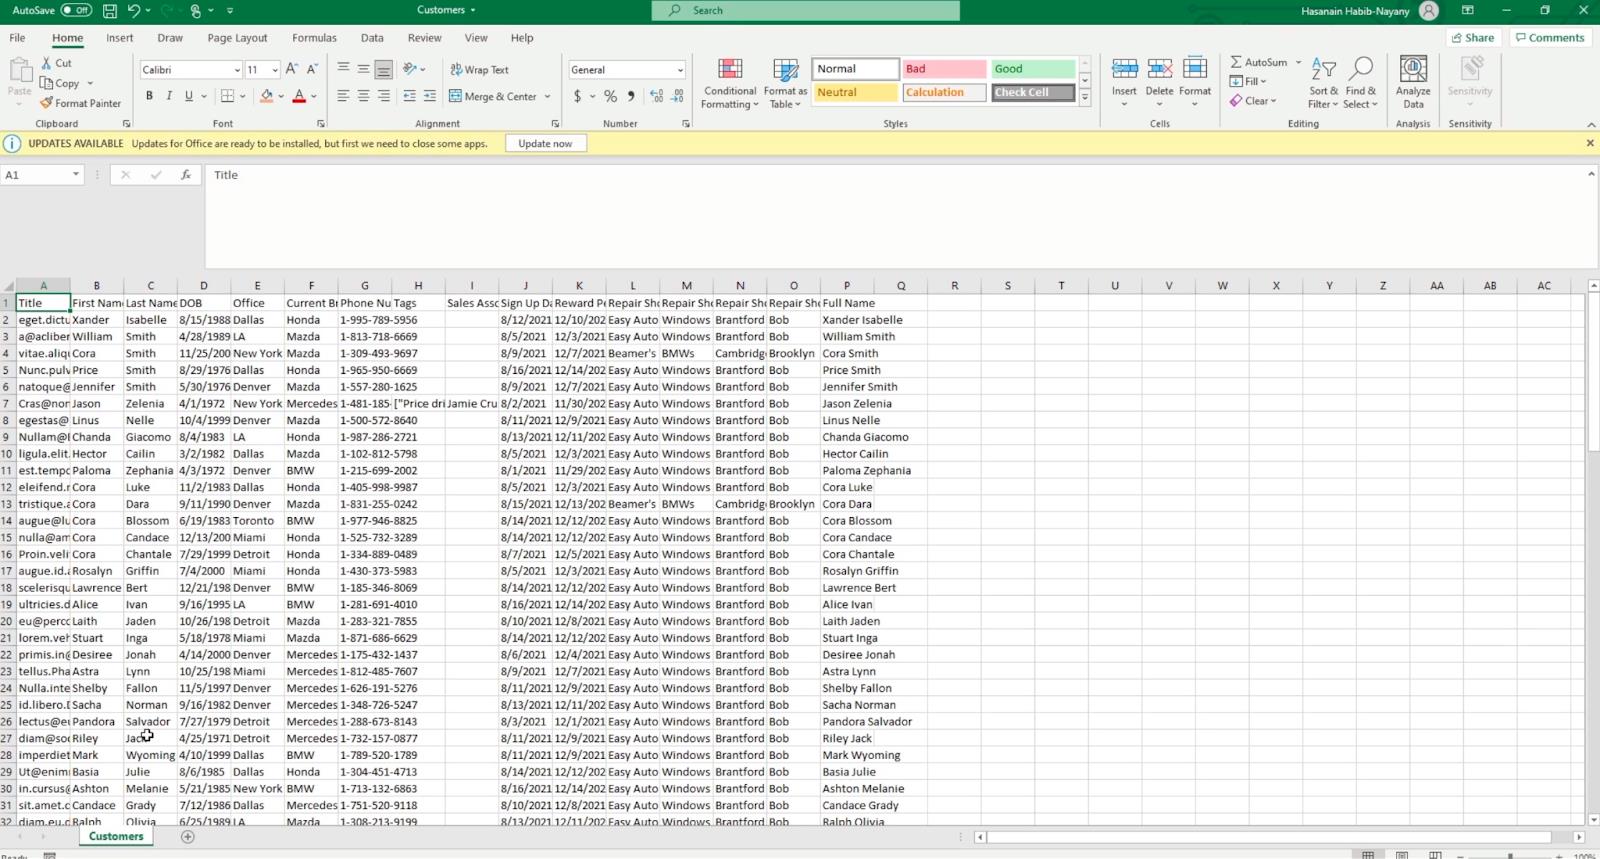Apply the Good cell style
Viewport: 1600px width, 859px height.
[x=1033, y=69]
